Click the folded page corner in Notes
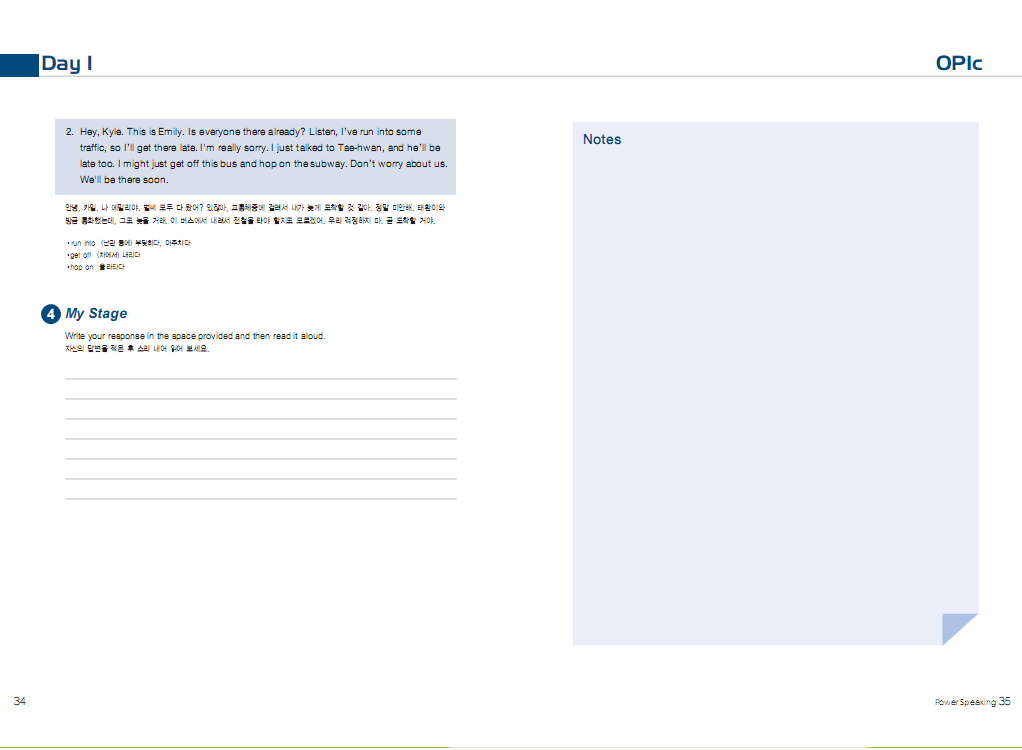Viewport: 1022px width, 750px height. [x=958, y=629]
